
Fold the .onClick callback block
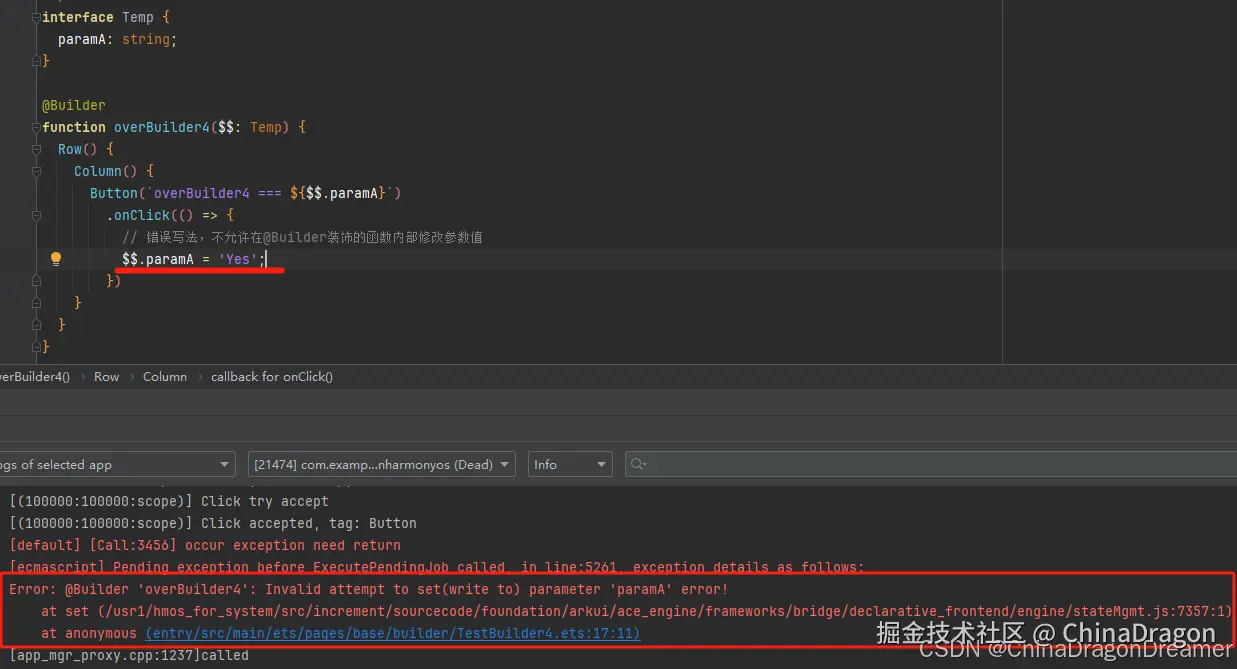click(x=36, y=215)
